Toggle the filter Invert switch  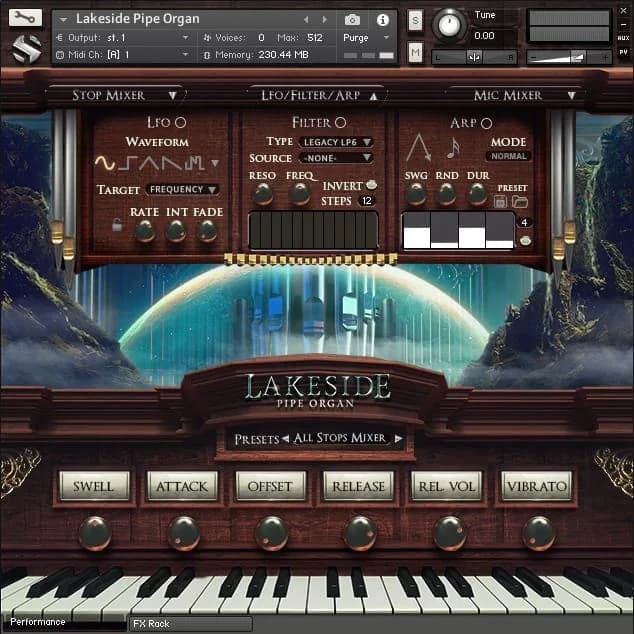pyautogui.click(x=371, y=185)
